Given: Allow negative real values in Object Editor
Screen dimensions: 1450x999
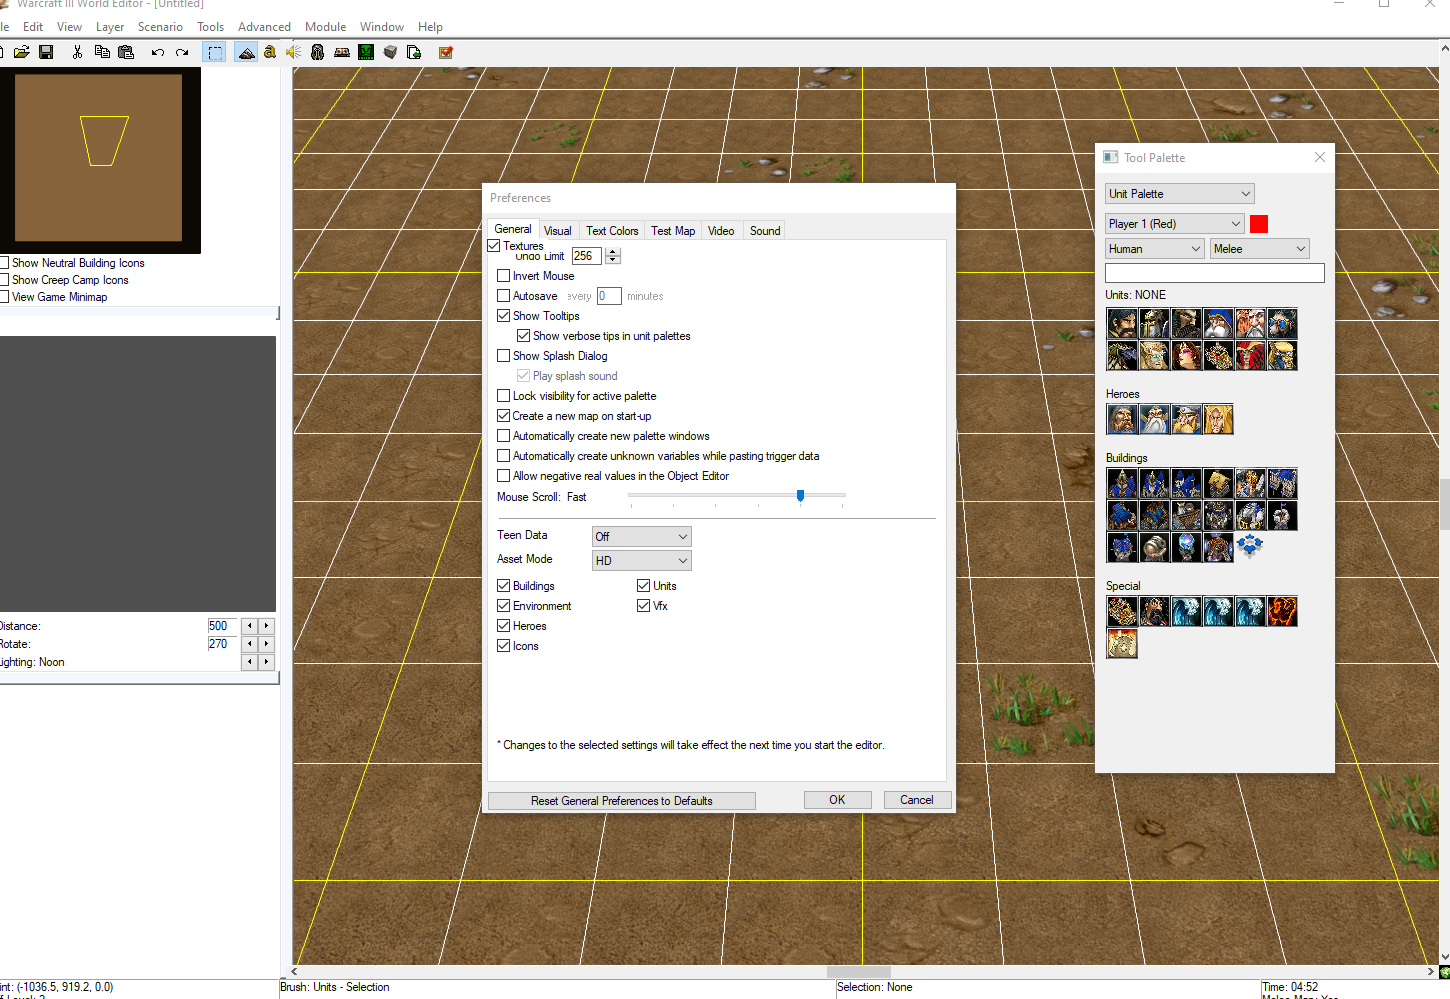Looking at the screenshot, I should tap(504, 476).
